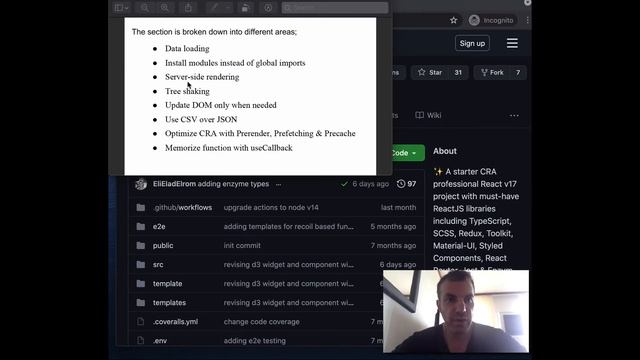Show commit check status green checkmark
This screenshot has width=640, height=360.
344,184
